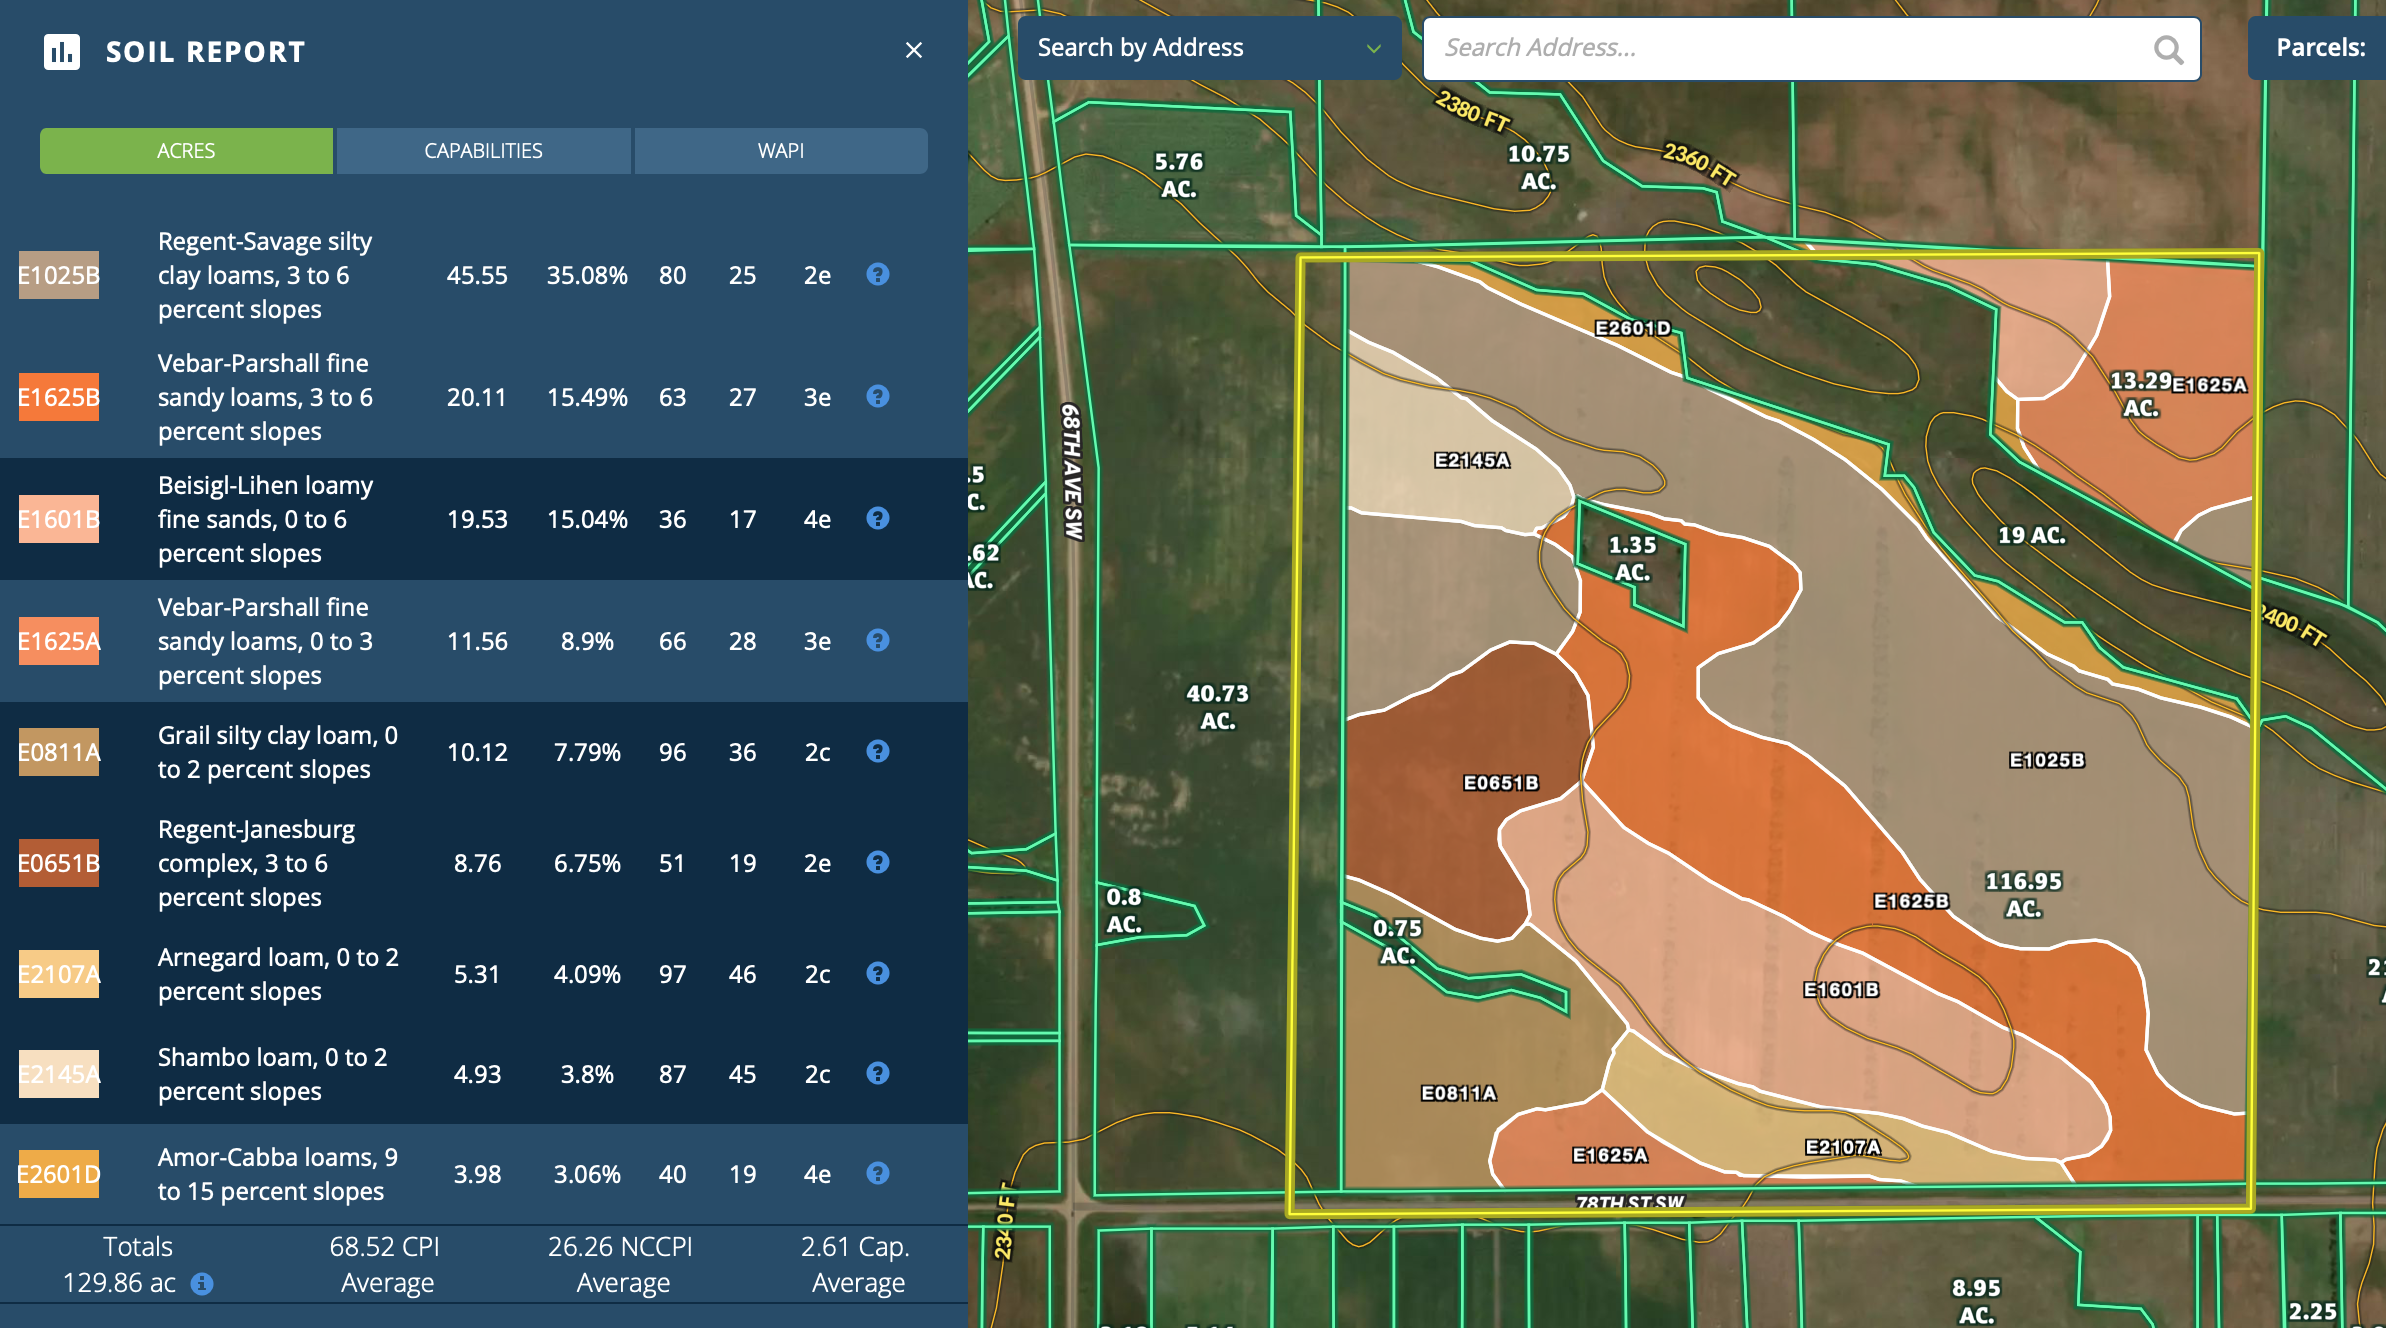The image size is (2386, 1328).
Task: Click the E1625B orange color swatch
Action: click(x=59, y=397)
